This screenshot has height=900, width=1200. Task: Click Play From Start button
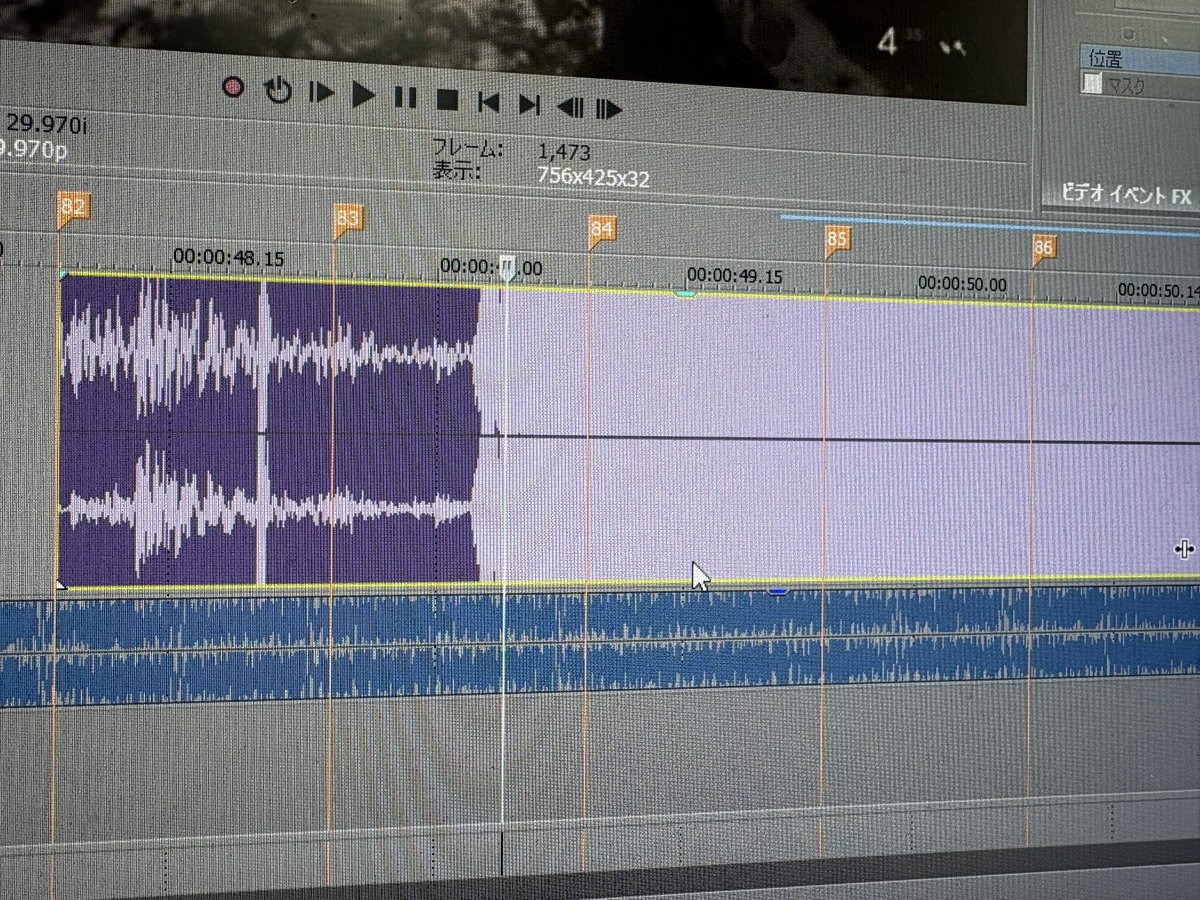(x=321, y=93)
